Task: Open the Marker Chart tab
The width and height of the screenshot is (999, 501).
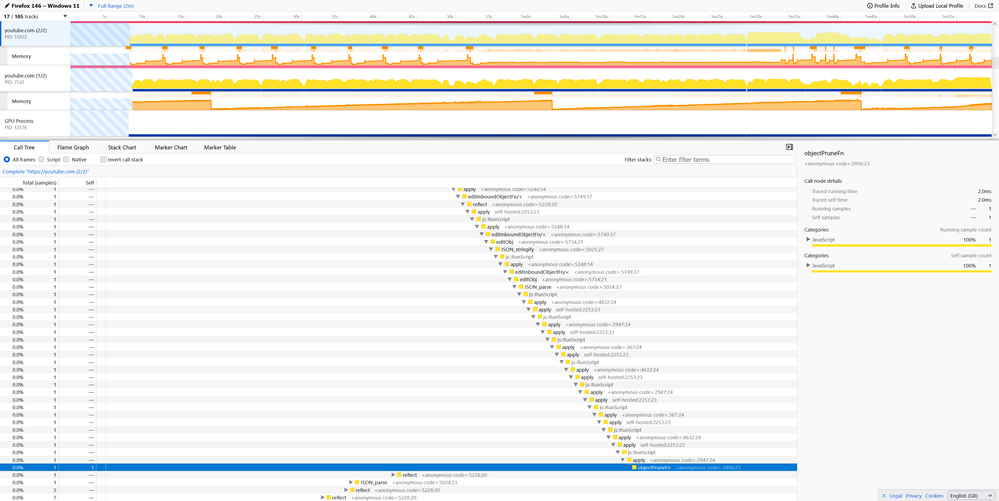Action: click(x=171, y=147)
